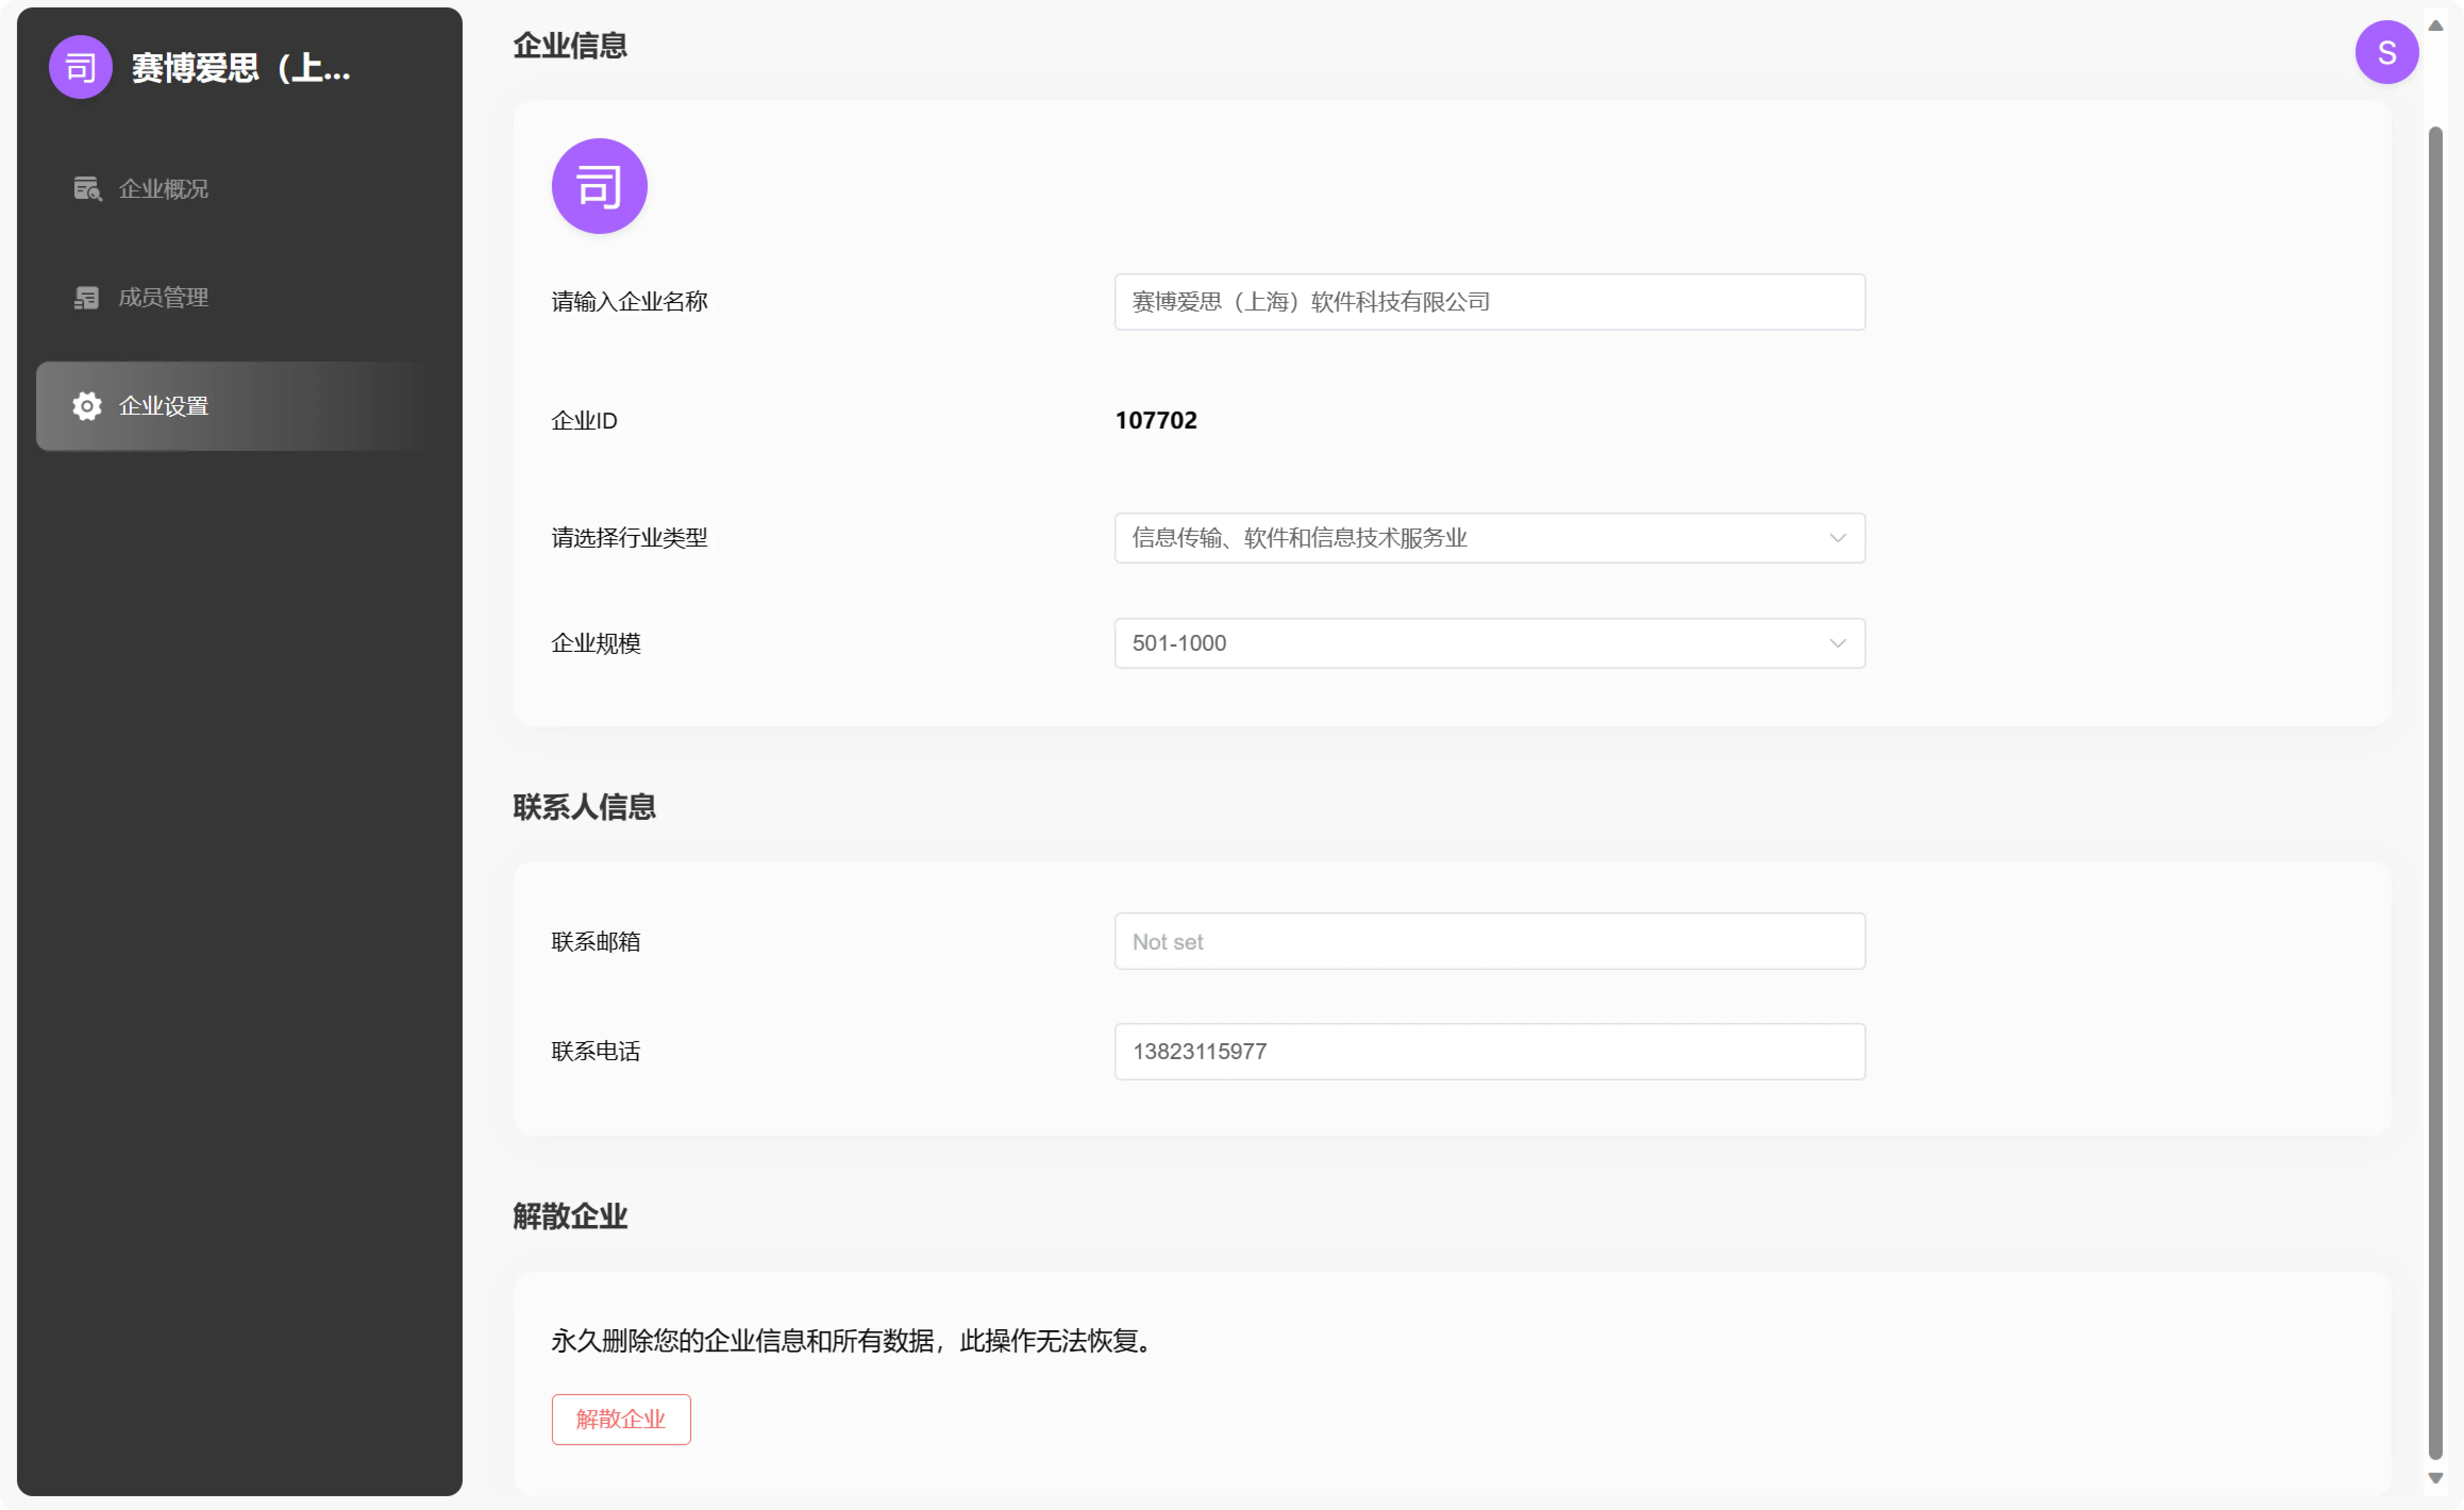Image resolution: width=2464 pixels, height=1510 pixels.
Task: Click the 企业信息 section heading
Action: point(570,45)
